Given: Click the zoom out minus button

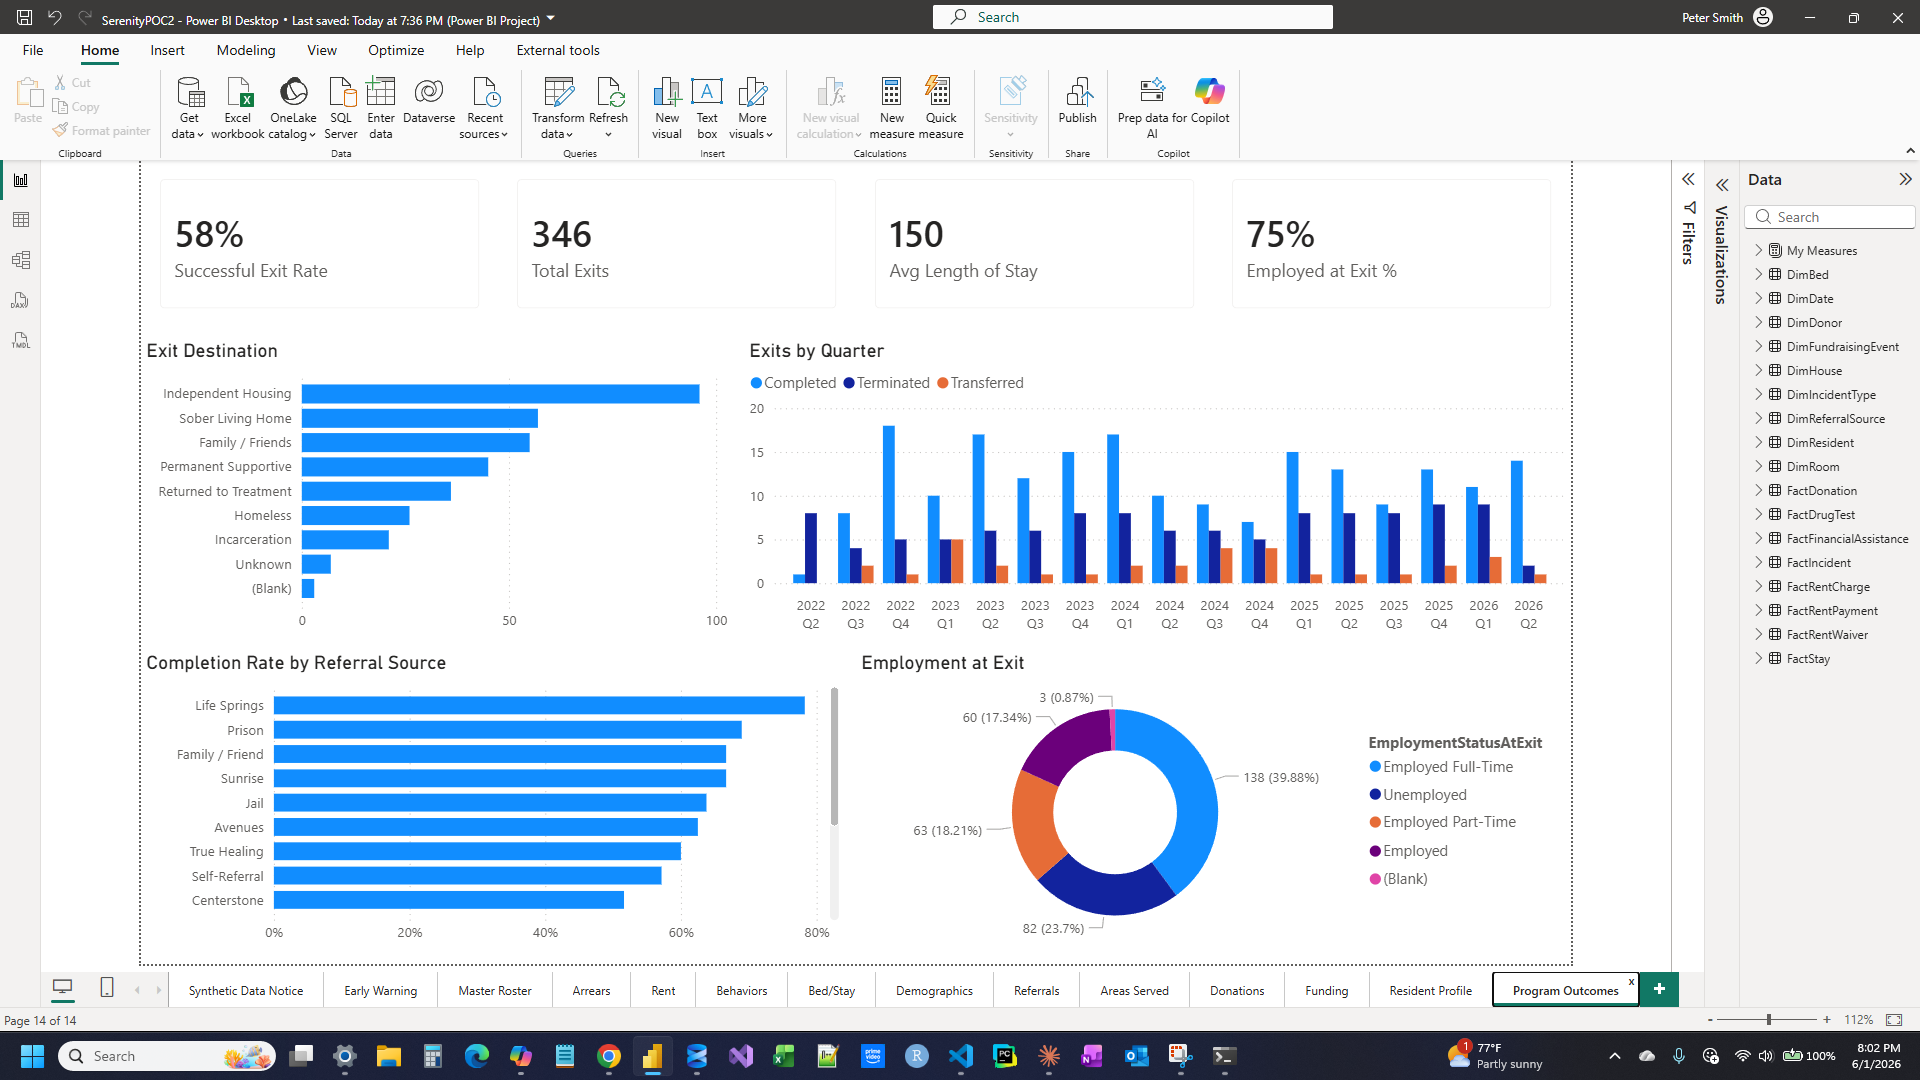Looking at the screenshot, I should point(1710,1020).
